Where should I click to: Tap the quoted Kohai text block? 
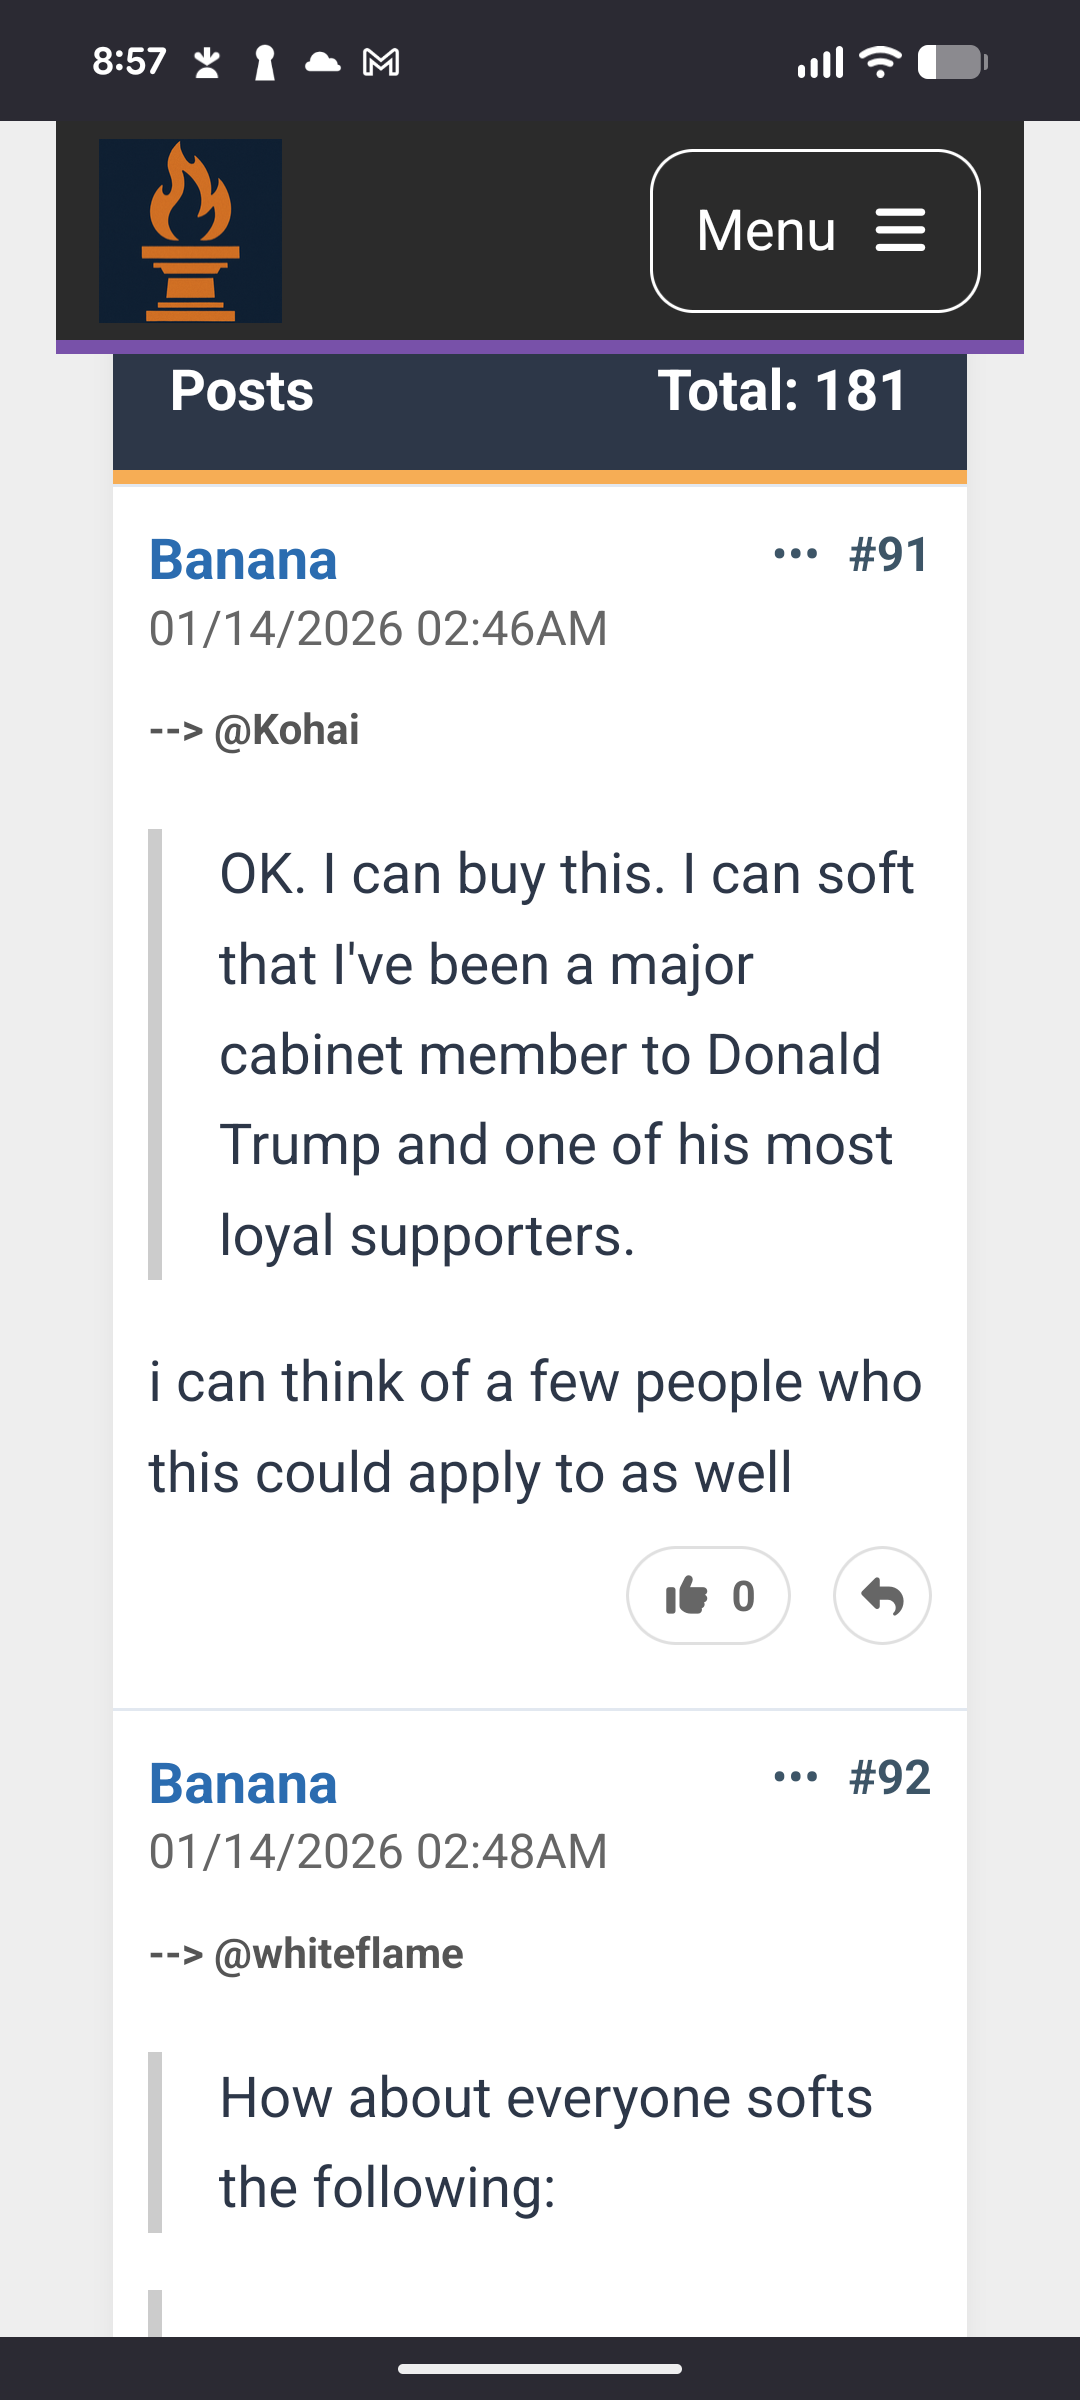tap(540, 1054)
